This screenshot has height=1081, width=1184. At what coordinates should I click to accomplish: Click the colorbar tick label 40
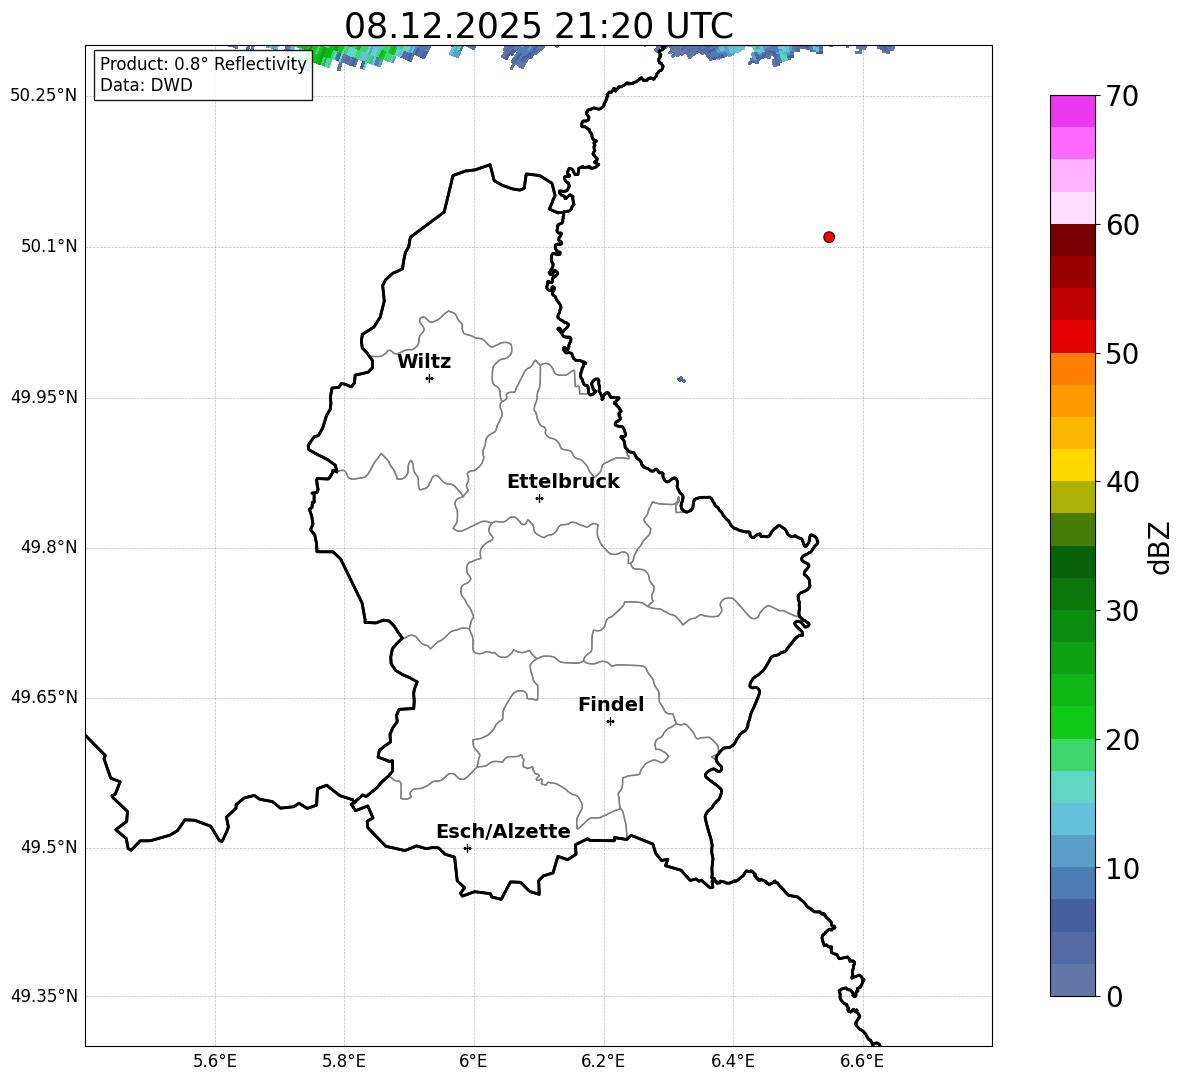pyautogui.click(x=1122, y=482)
